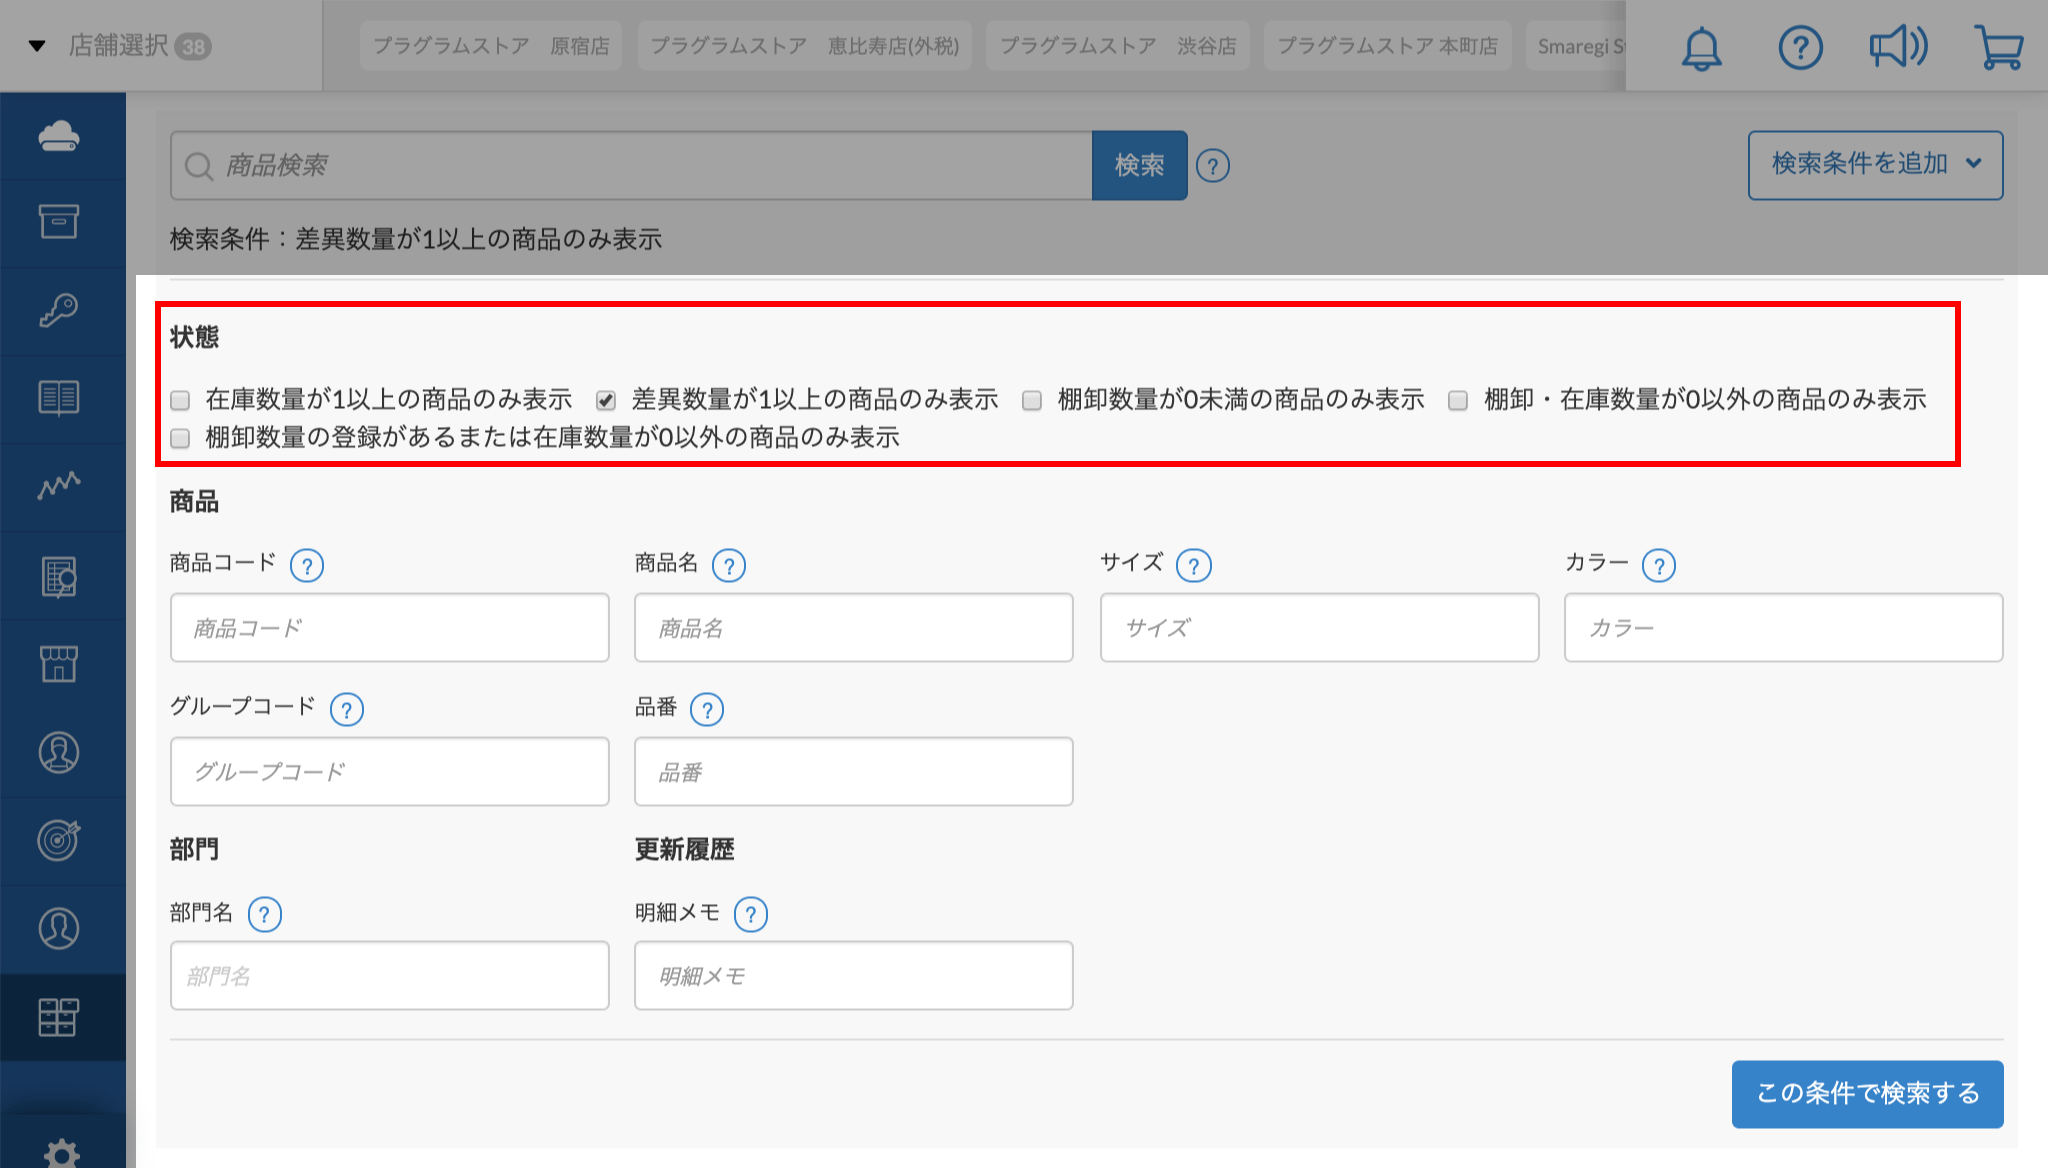
Task: Open the archive box sidebar icon
Action: pyautogui.click(x=59, y=222)
